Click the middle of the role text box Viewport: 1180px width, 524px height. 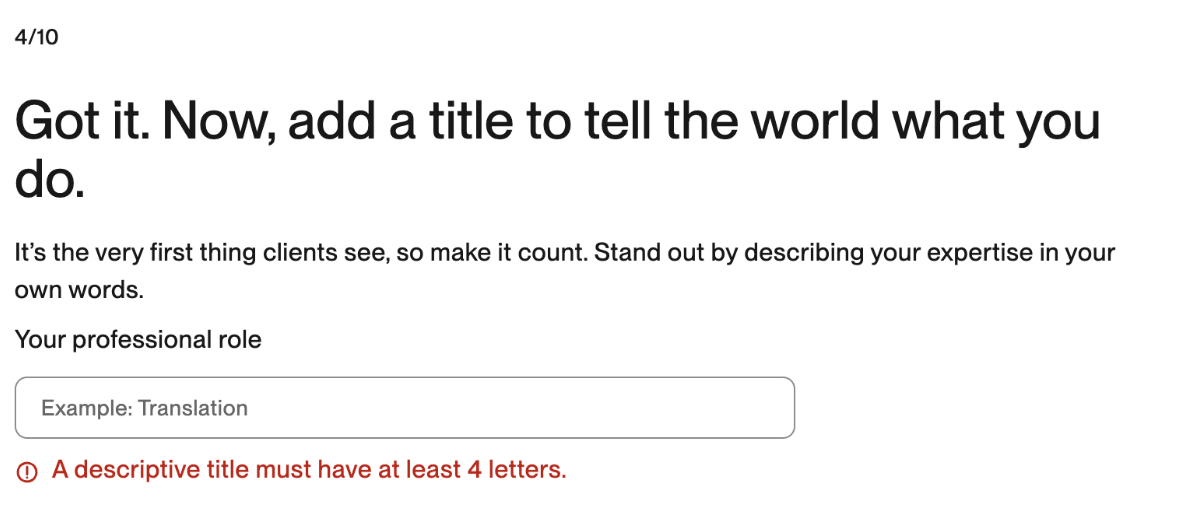[x=405, y=407]
